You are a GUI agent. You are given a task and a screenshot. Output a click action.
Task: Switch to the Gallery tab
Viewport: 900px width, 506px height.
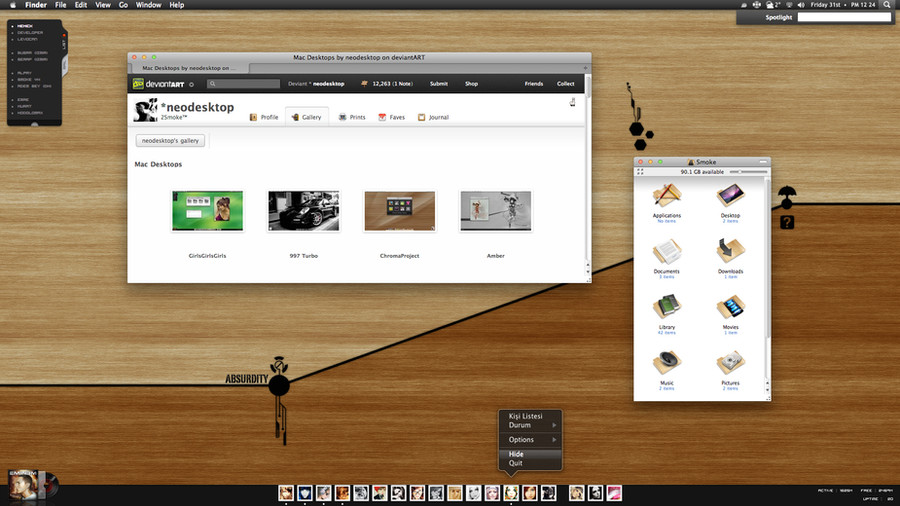[x=307, y=116]
